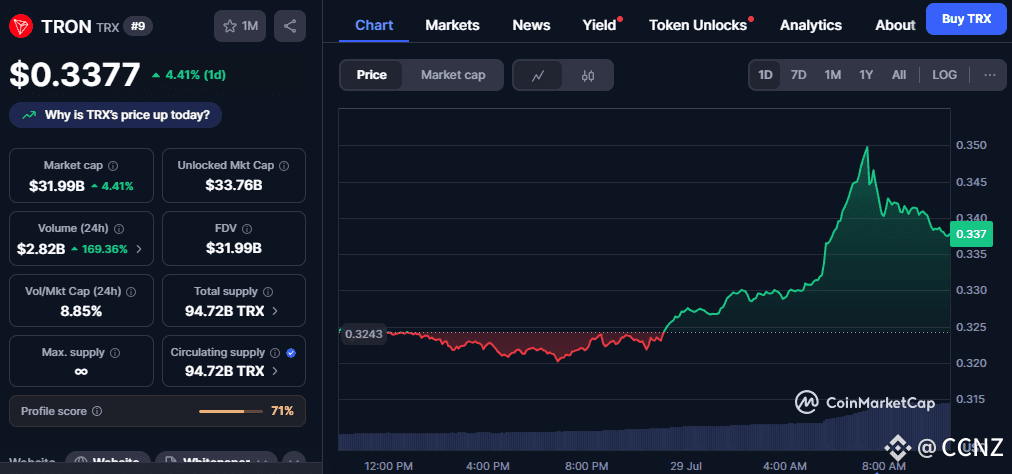Click 'Why is TRX's price up today?'

point(116,115)
